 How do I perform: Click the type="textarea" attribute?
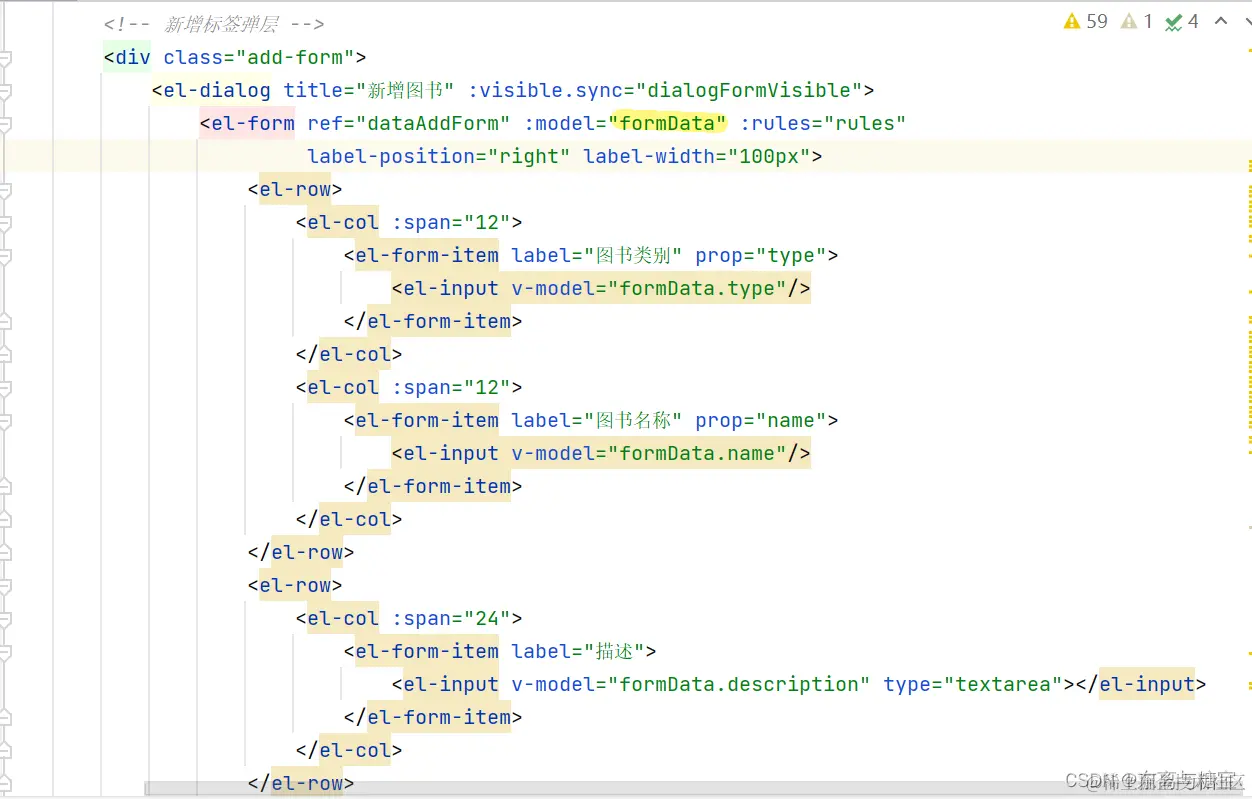tap(973, 684)
